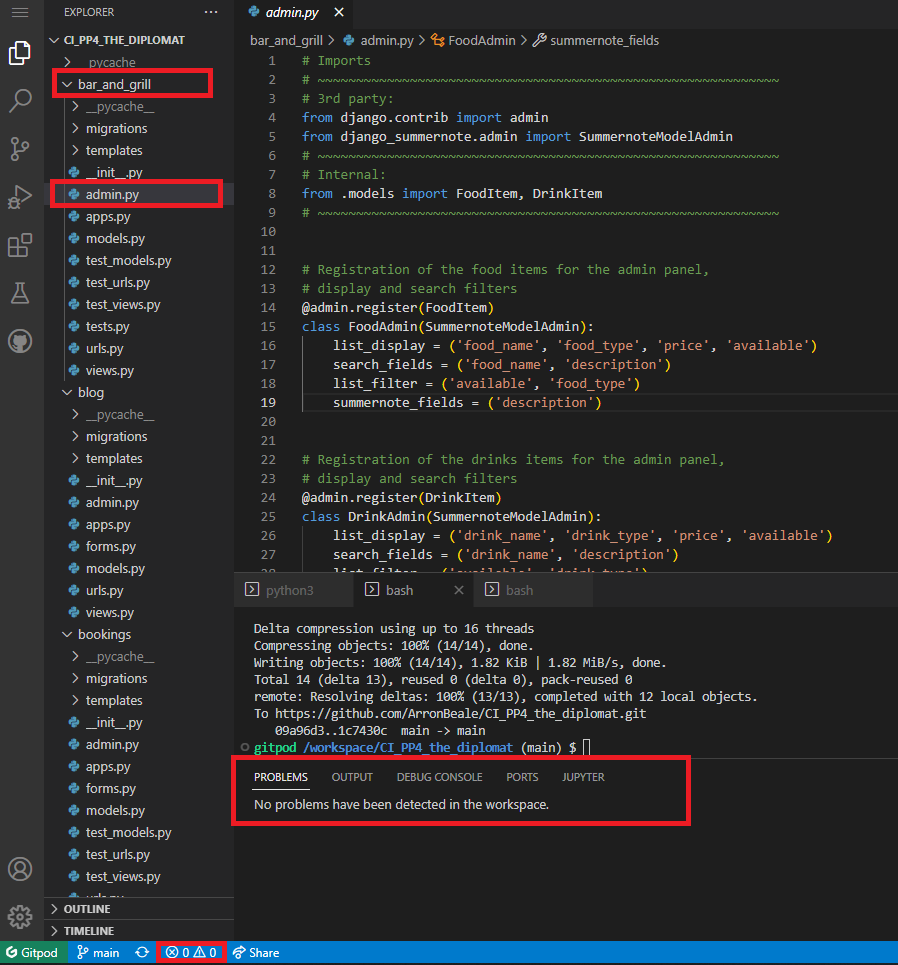
Task: Open the GitHub view icon
Action: 20,341
